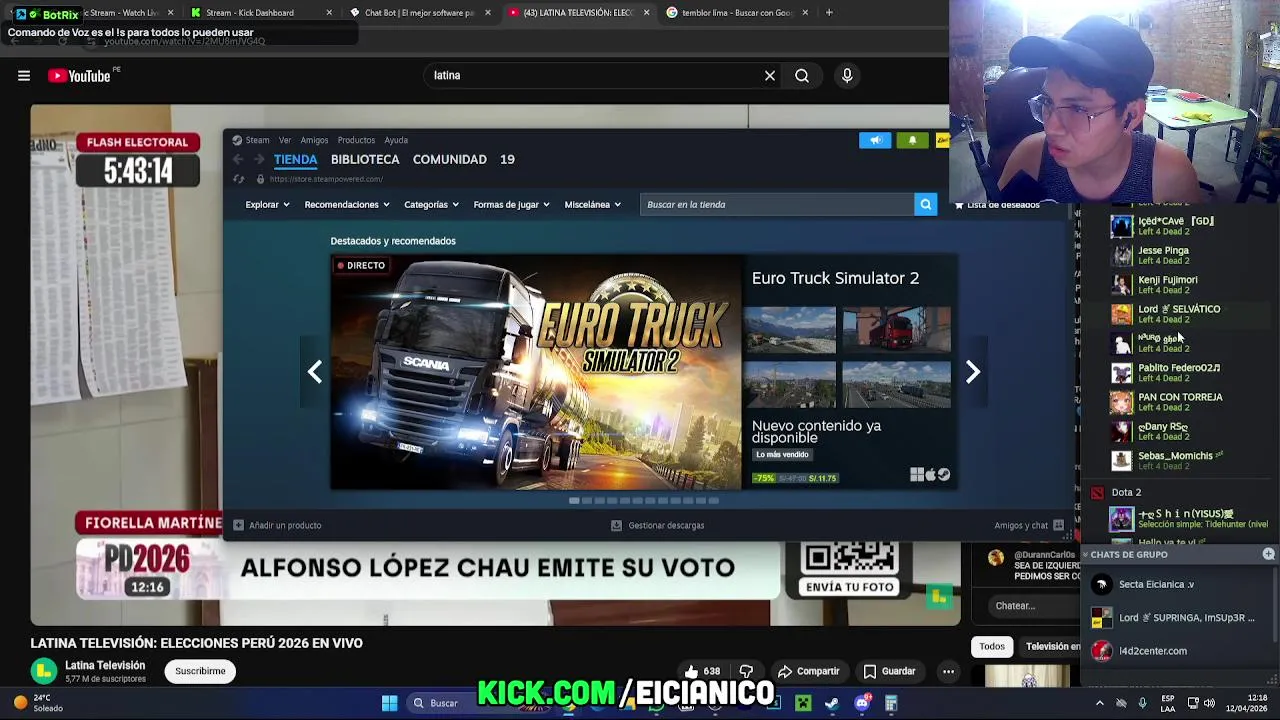
Task: Run the YouTube search magnifier button
Action: (802, 76)
